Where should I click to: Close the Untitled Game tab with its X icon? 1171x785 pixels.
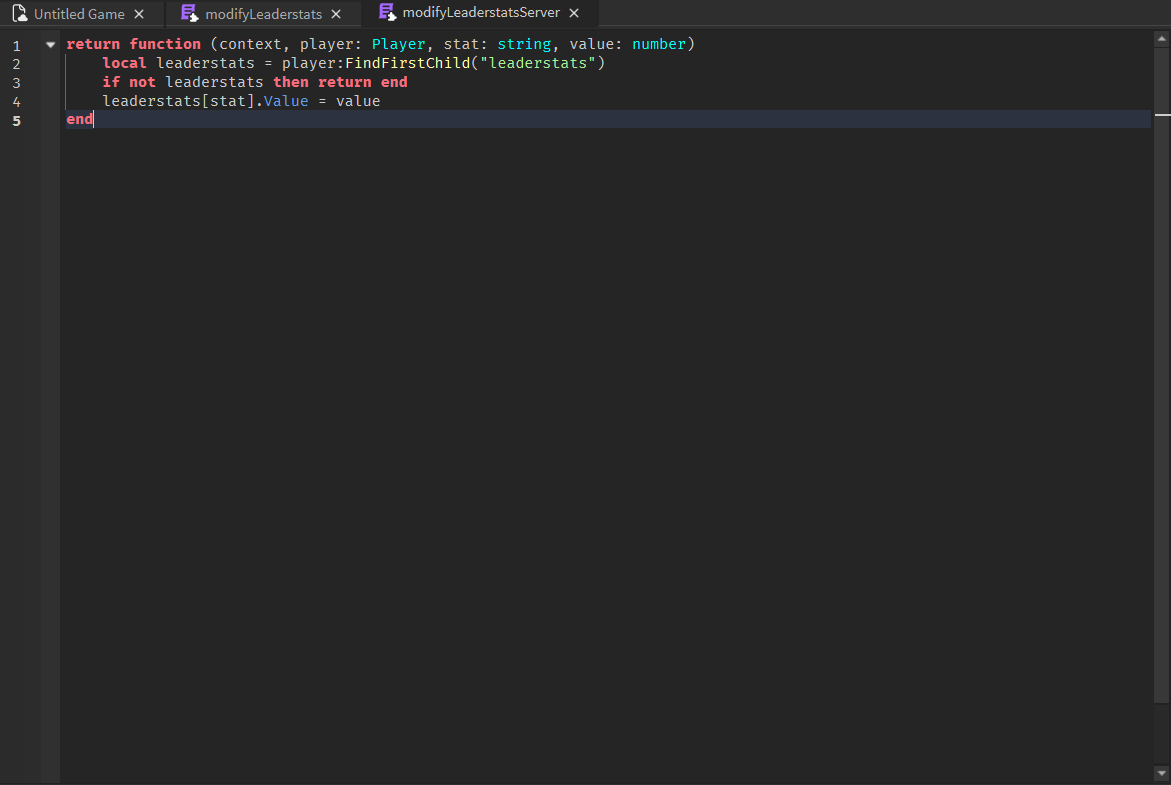click(140, 14)
